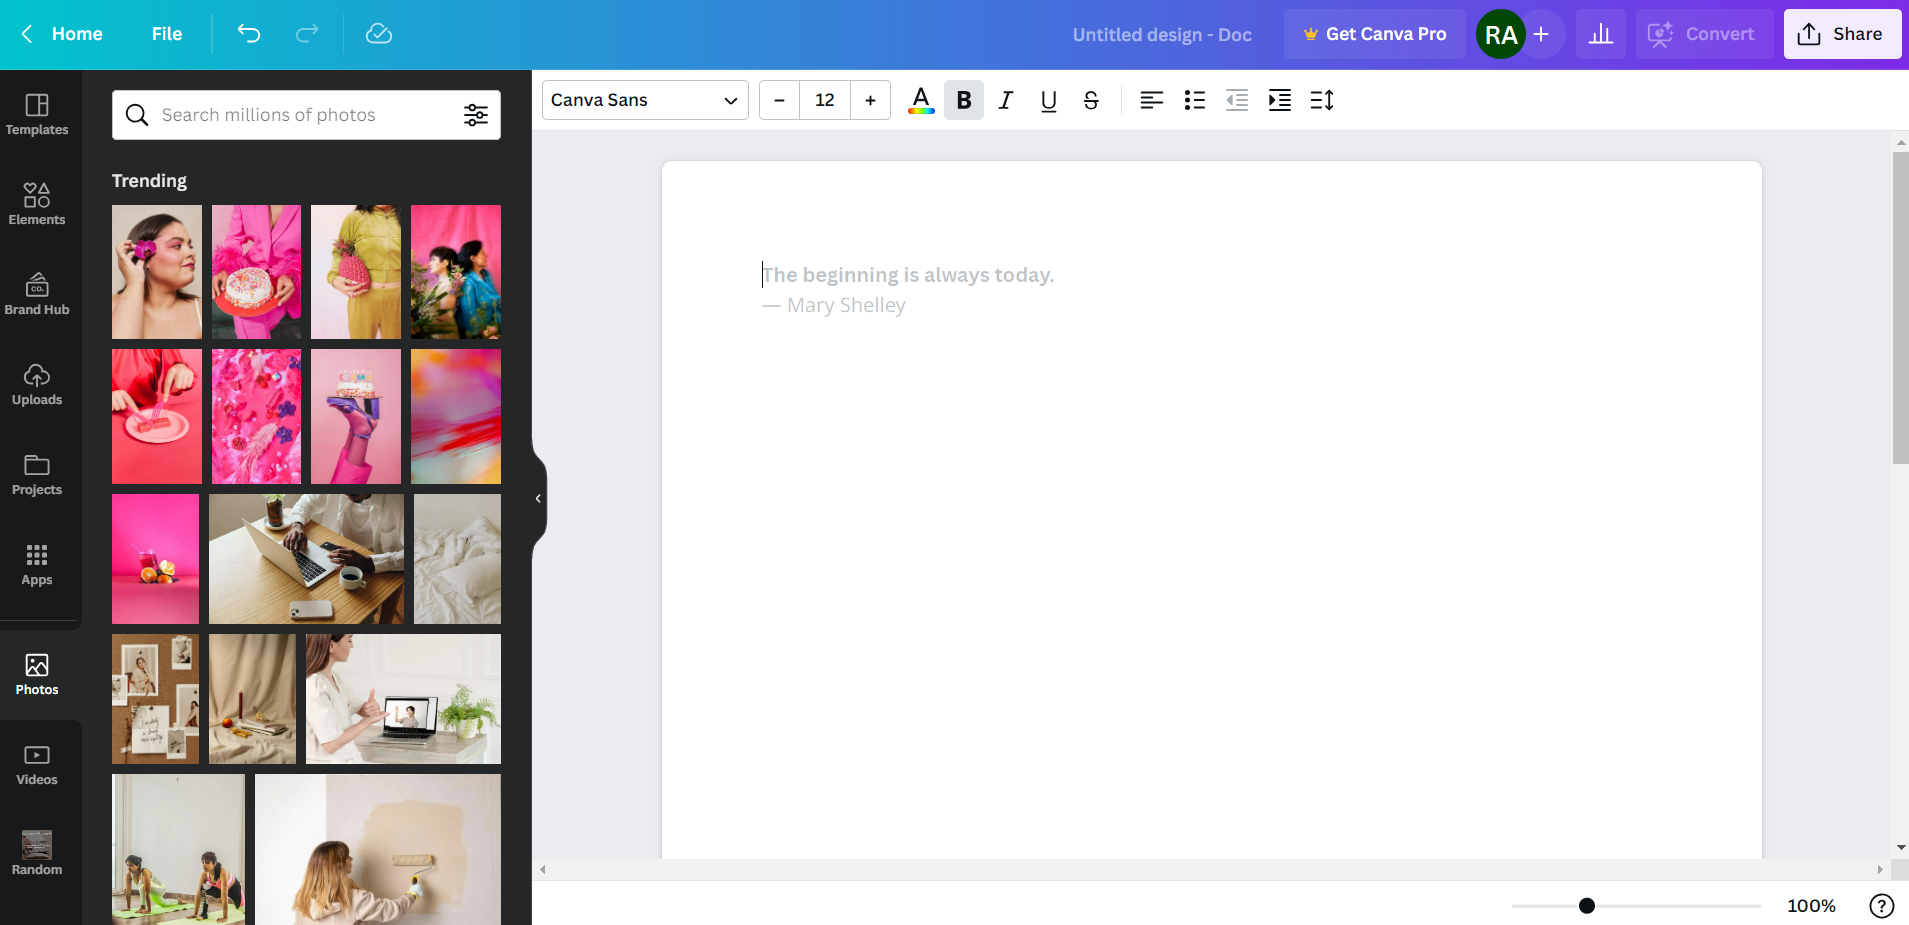The width and height of the screenshot is (1909, 925).
Task: Open the Brand Hub panel
Action: coord(37,294)
